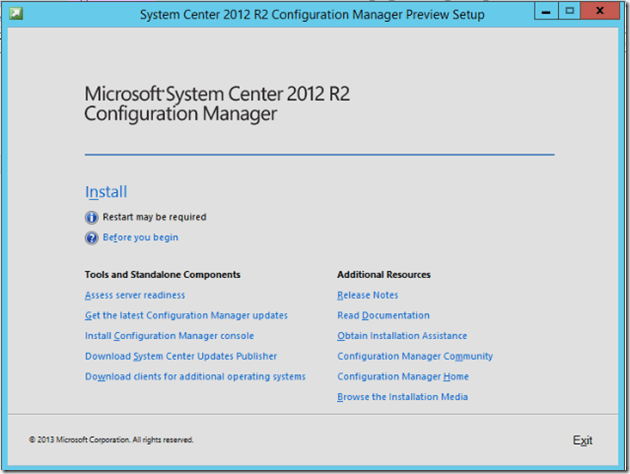
Task: Click 'Obtain Installation Assistance'
Action: 402,336
